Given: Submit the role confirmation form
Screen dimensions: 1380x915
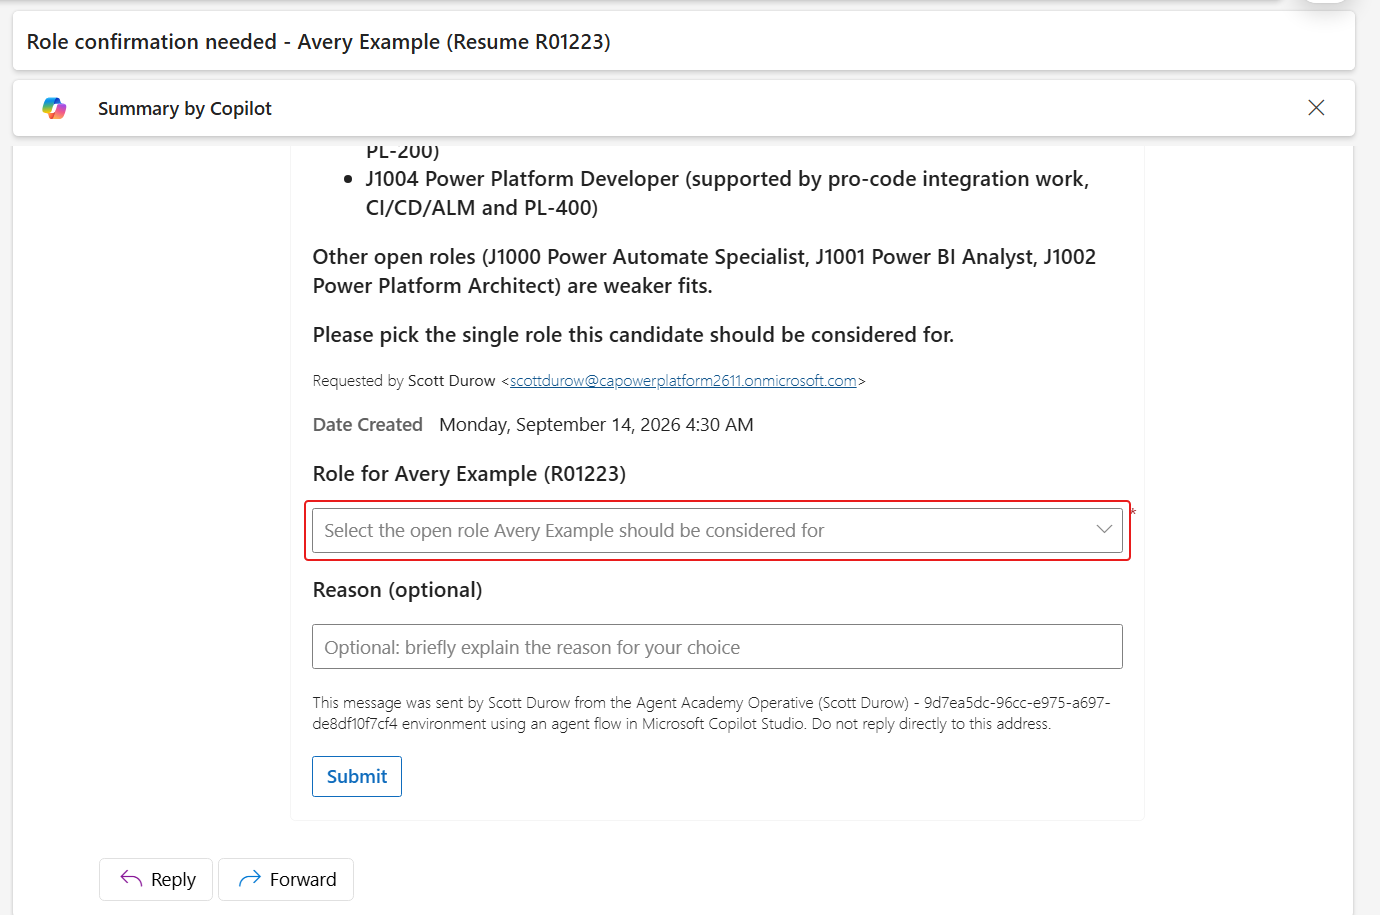Looking at the screenshot, I should pos(357,777).
